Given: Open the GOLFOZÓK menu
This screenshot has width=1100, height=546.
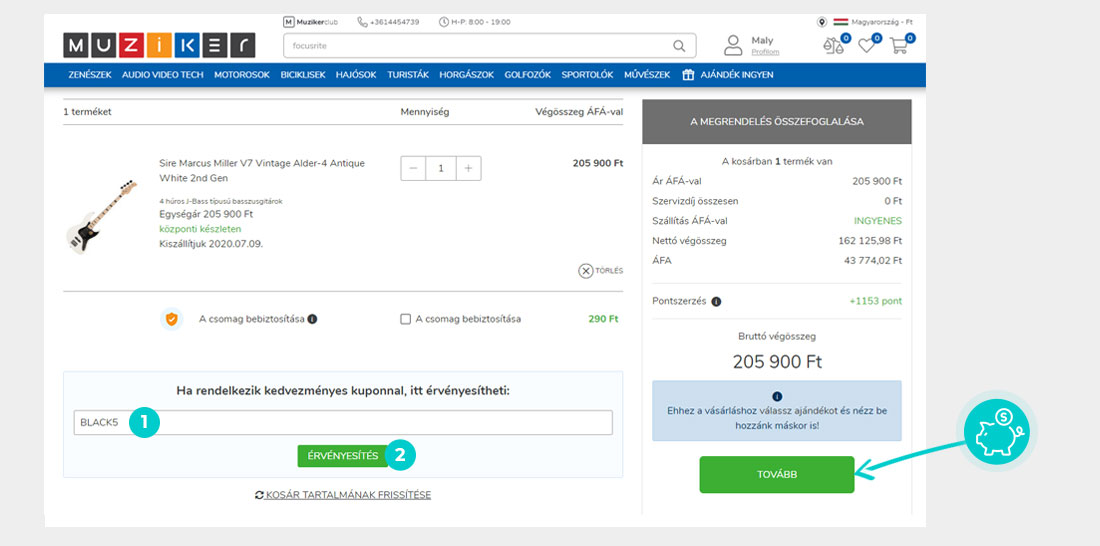Looking at the screenshot, I should pos(528,74).
